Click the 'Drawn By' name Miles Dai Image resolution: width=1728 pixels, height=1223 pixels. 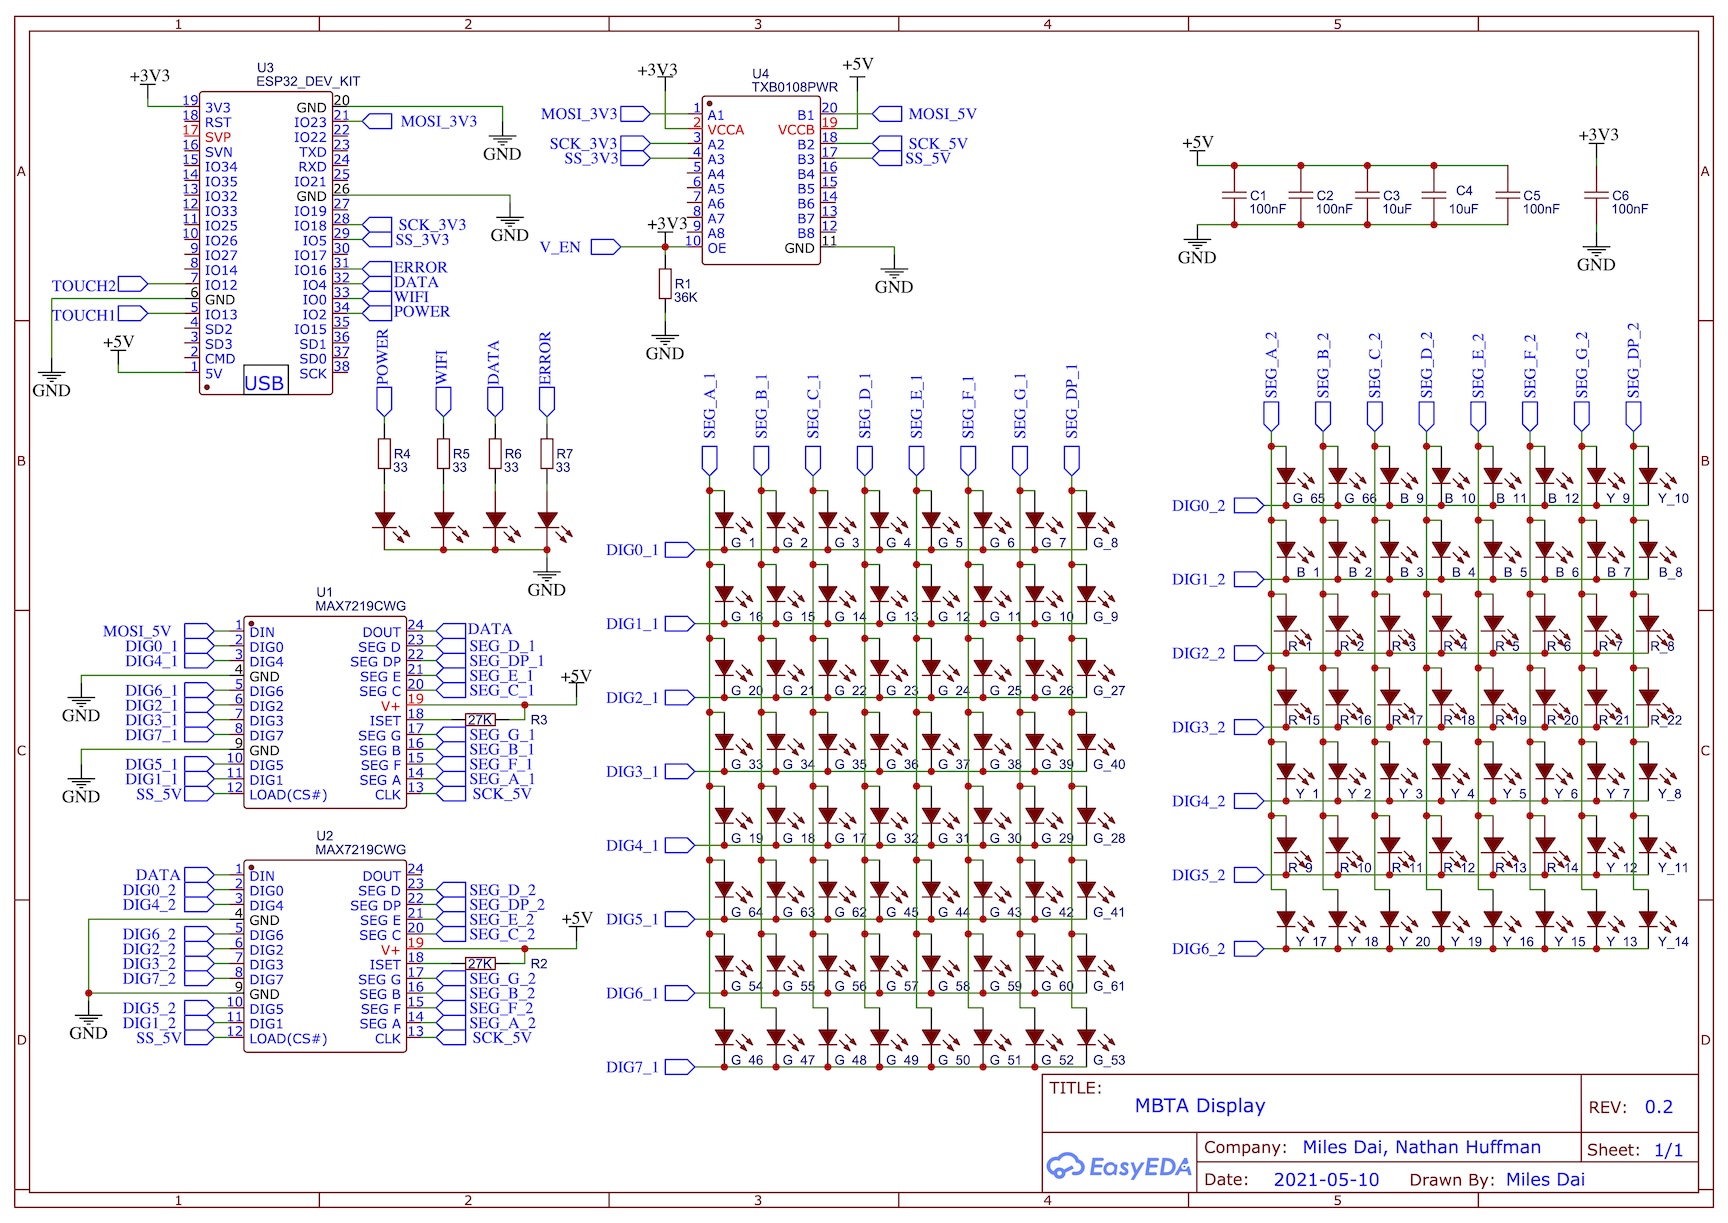click(x=1545, y=1180)
